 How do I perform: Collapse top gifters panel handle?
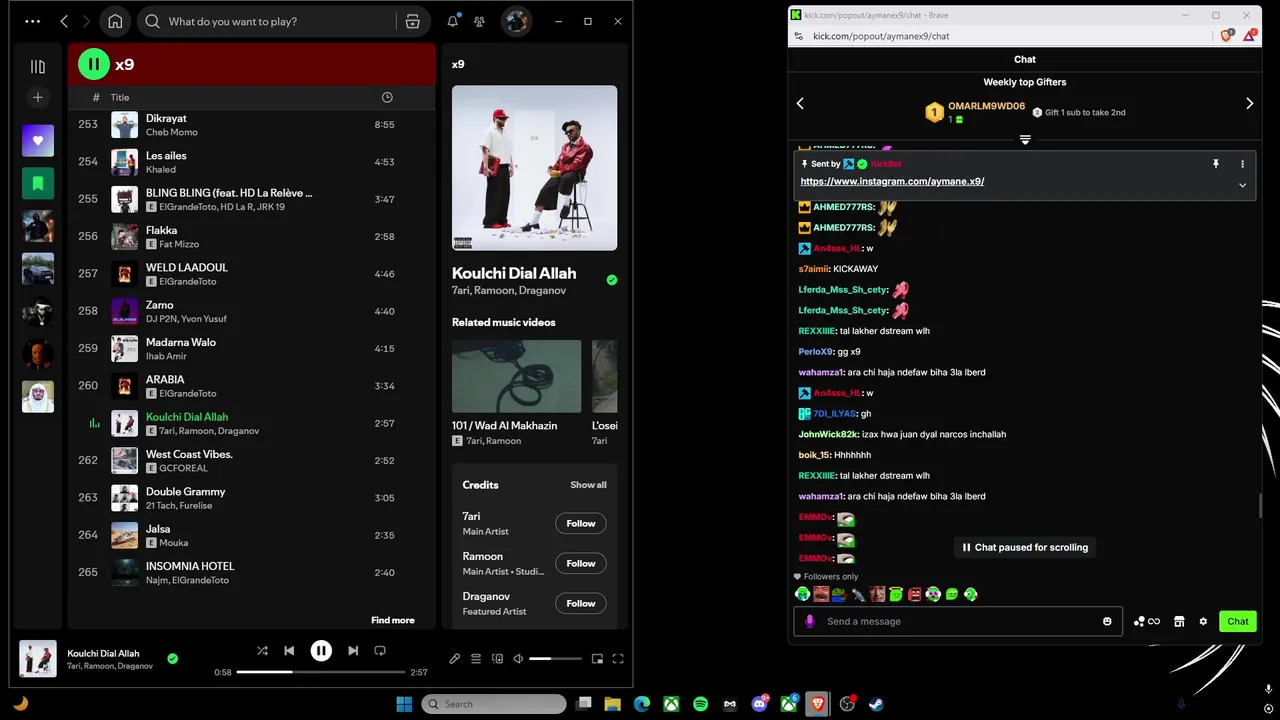1025,139
